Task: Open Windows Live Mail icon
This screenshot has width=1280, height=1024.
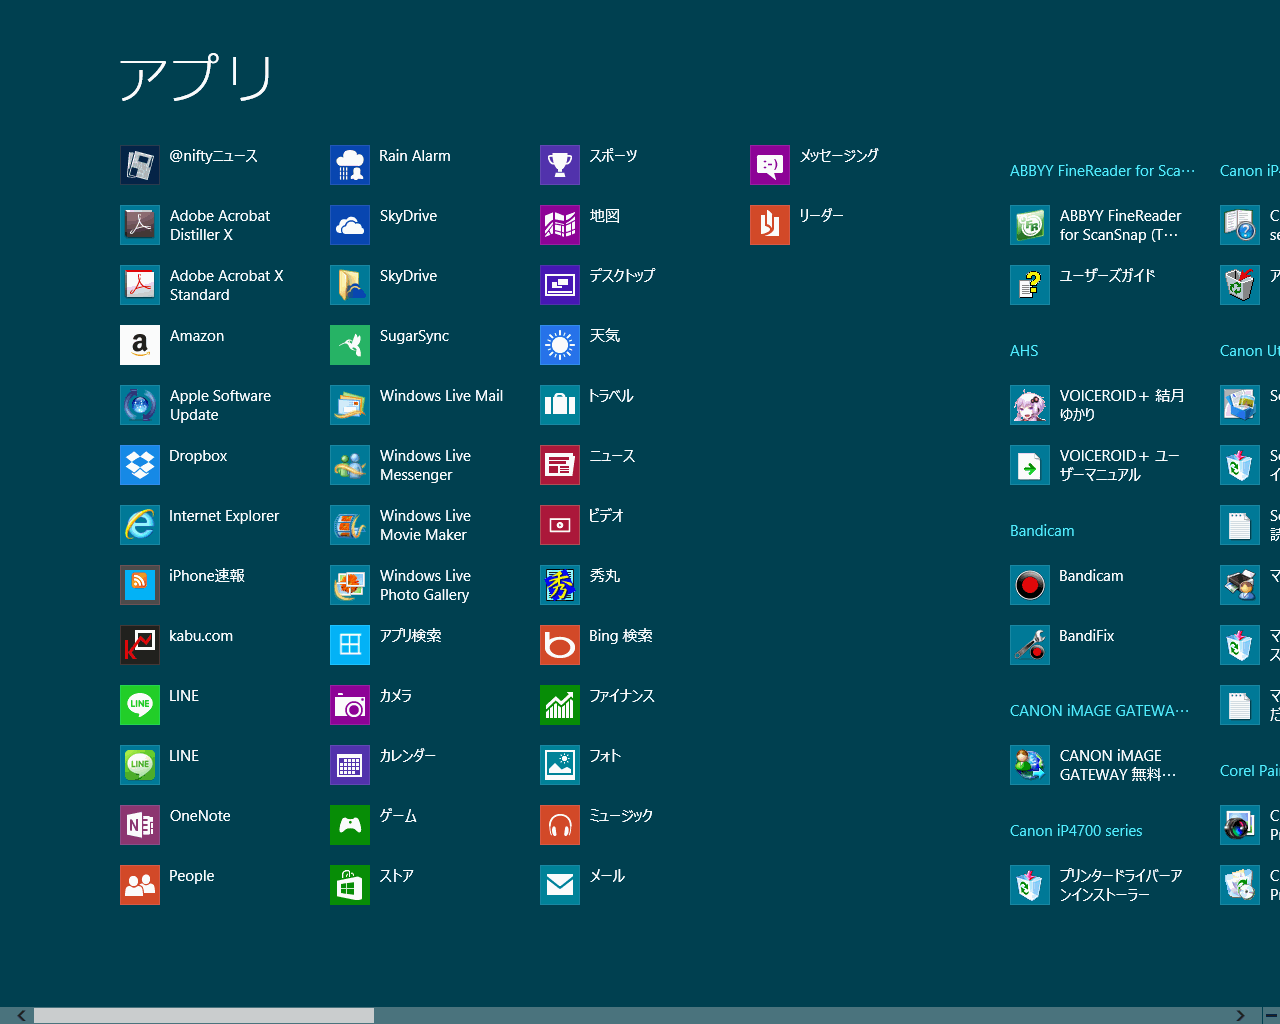Action: (x=350, y=405)
